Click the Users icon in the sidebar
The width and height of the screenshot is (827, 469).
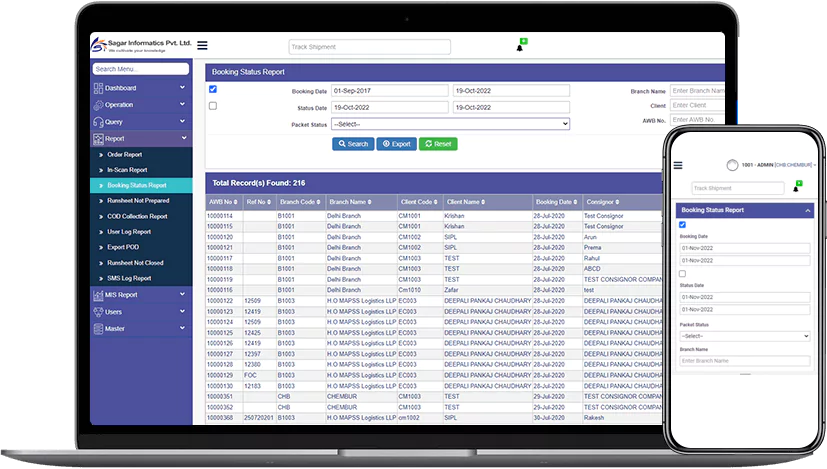[98, 312]
